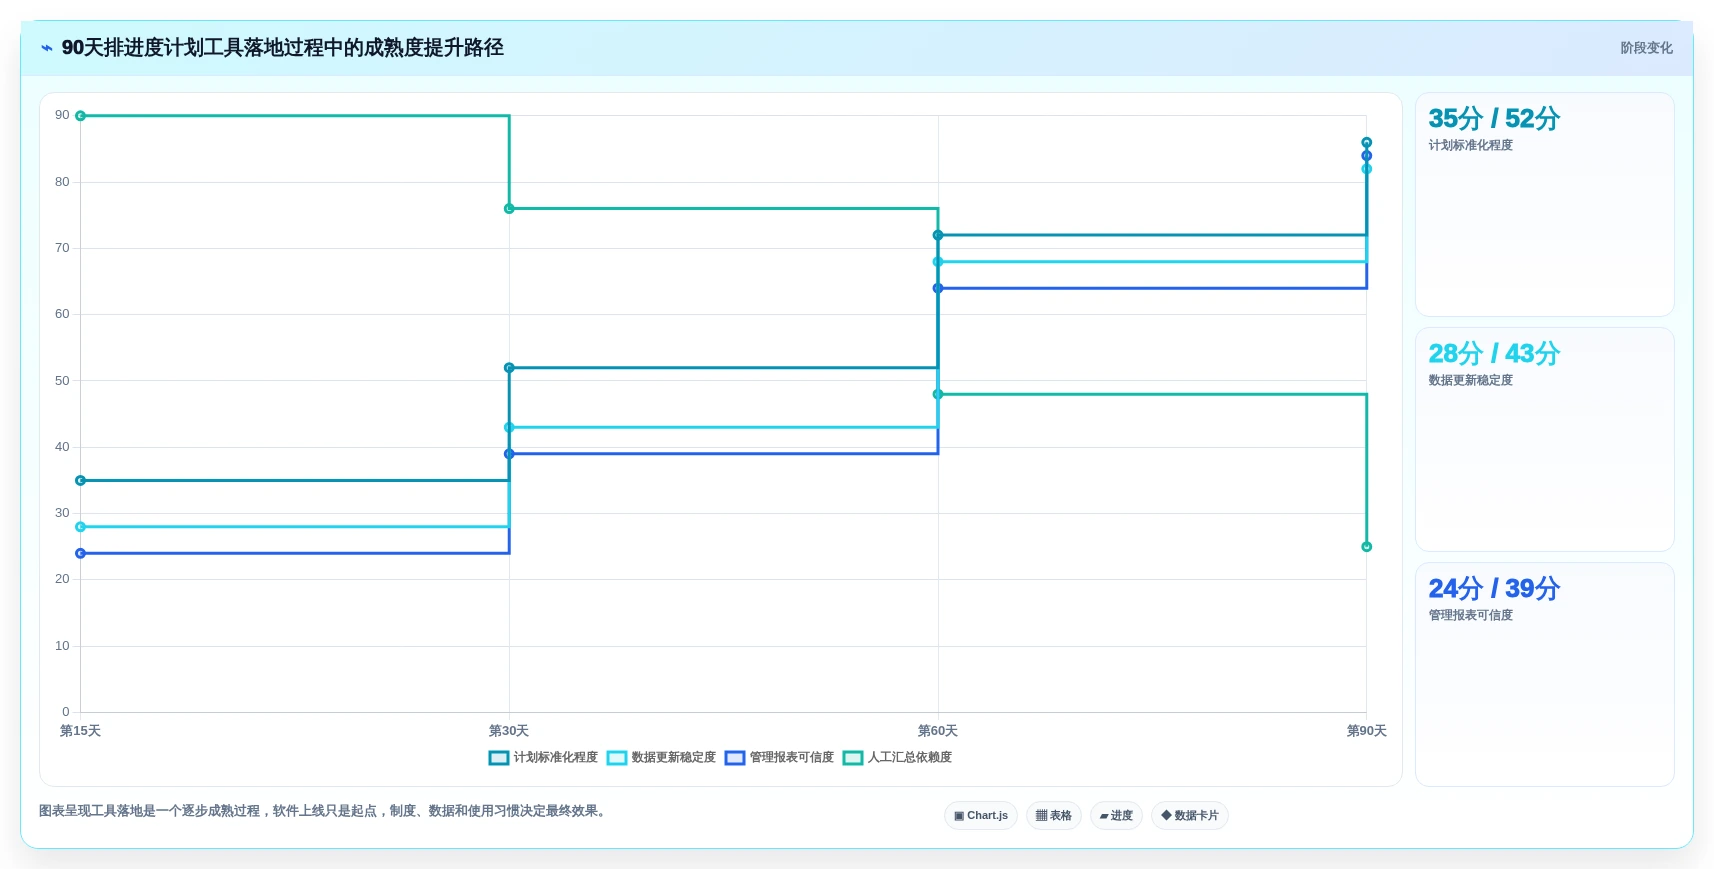Image resolution: width=1714 pixels, height=869 pixels.
Task: Open the 28分 / 43分 数据更新稳定度 card
Action: point(1544,439)
